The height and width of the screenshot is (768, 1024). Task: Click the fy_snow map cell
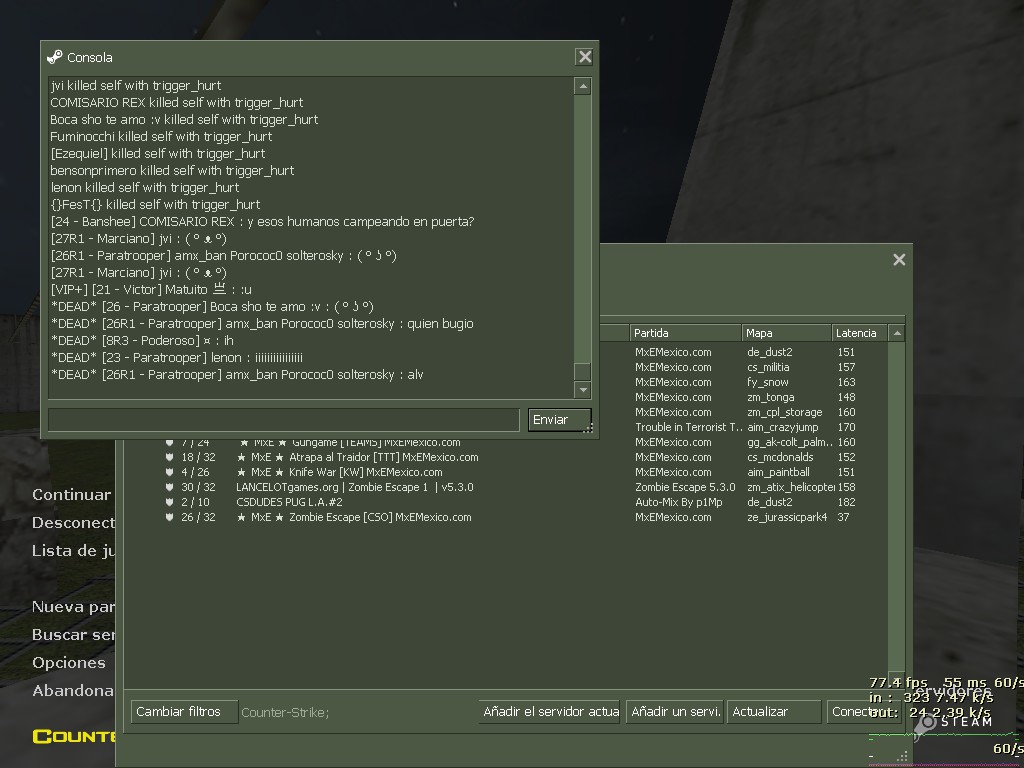[x=767, y=382]
